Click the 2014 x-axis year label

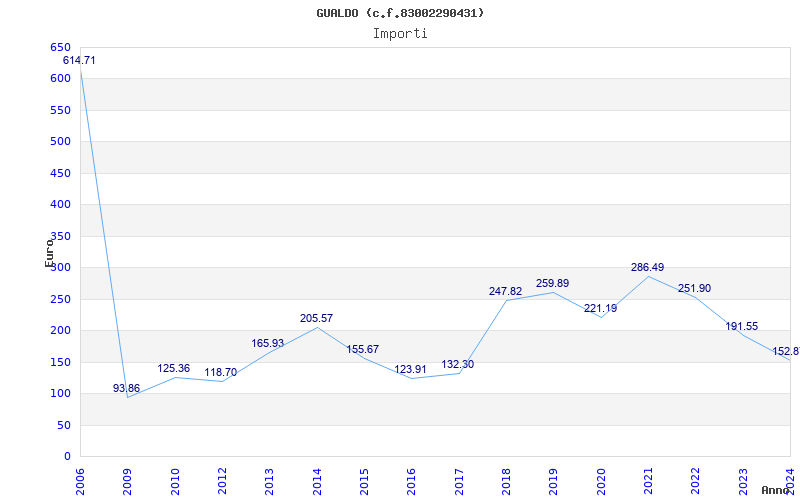click(x=317, y=481)
